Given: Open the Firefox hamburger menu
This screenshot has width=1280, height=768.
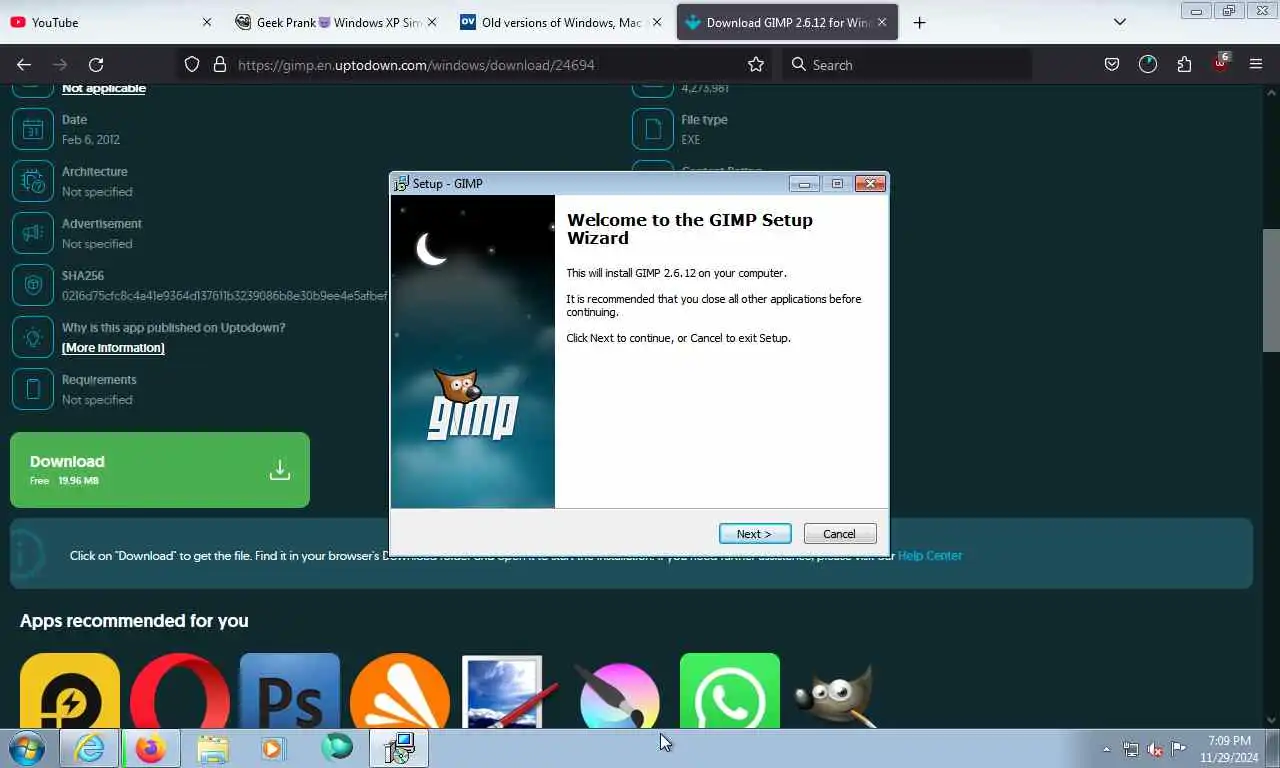Looking at the screenshot, I should (1256, 64).
